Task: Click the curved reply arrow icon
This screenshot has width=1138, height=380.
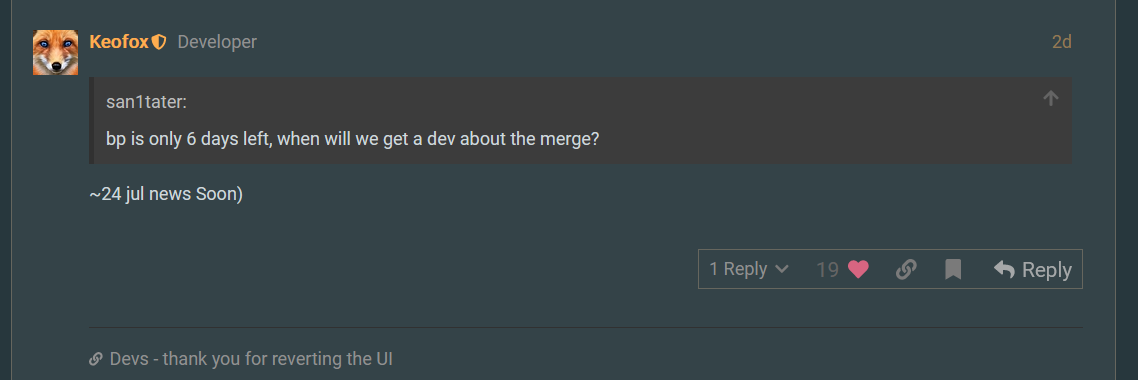Action: click(x=1004, y=270)
